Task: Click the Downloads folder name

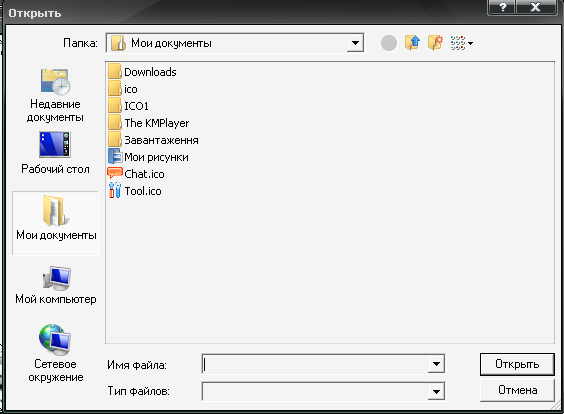Action: pos(150,72)
